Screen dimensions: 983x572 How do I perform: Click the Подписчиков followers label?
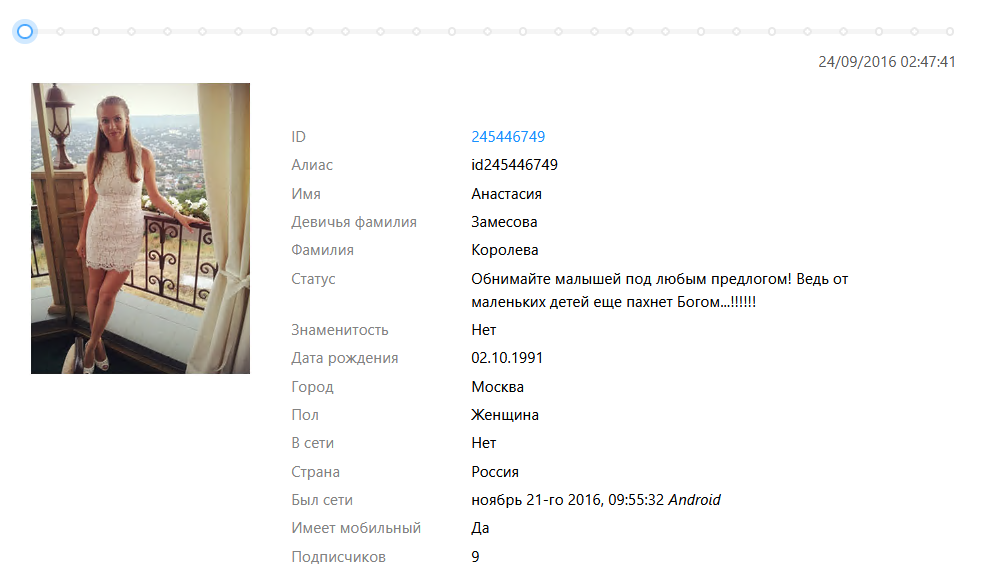click(x=338, y=557)
